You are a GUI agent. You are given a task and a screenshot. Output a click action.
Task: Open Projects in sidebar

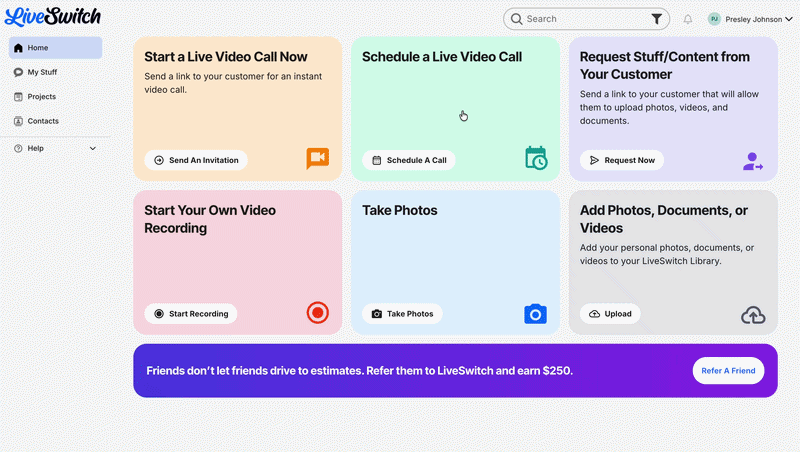[55, 97]
